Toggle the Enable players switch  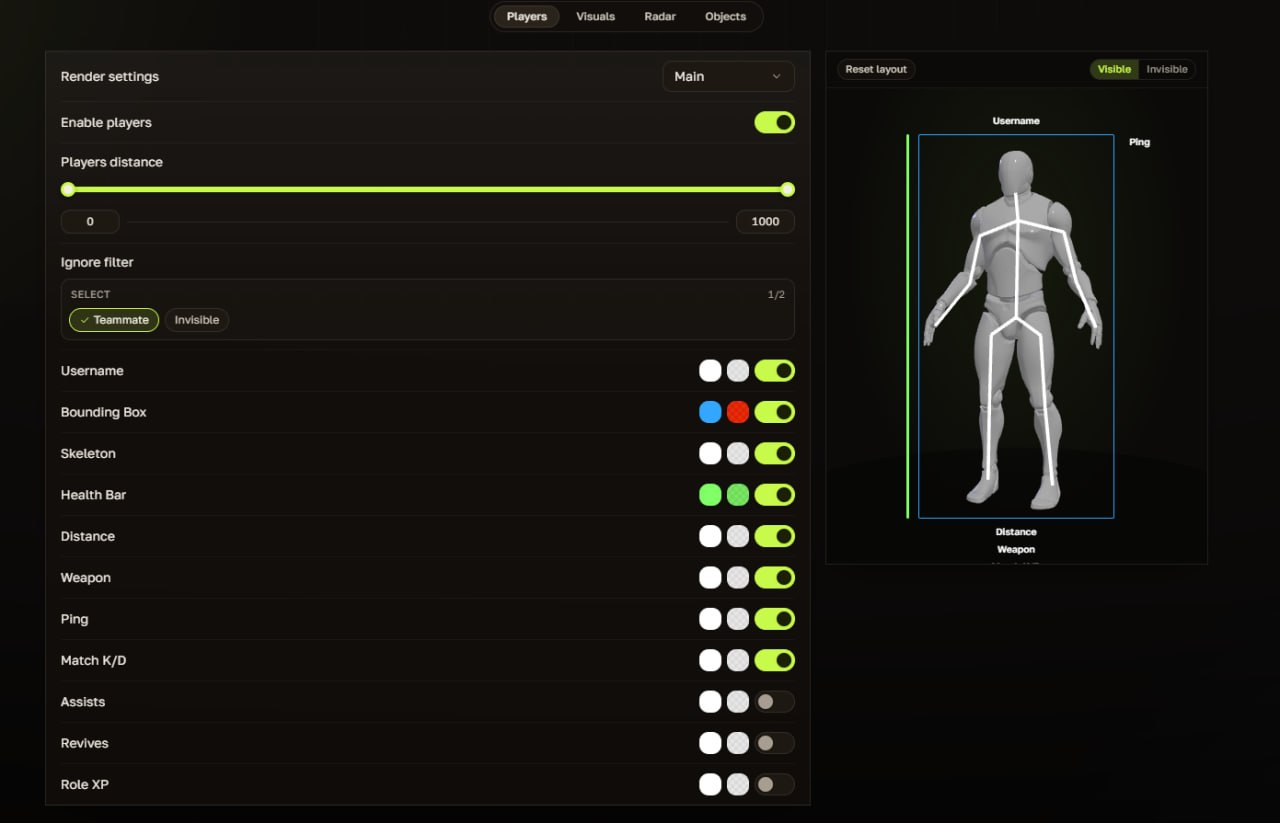pos(774,122)
